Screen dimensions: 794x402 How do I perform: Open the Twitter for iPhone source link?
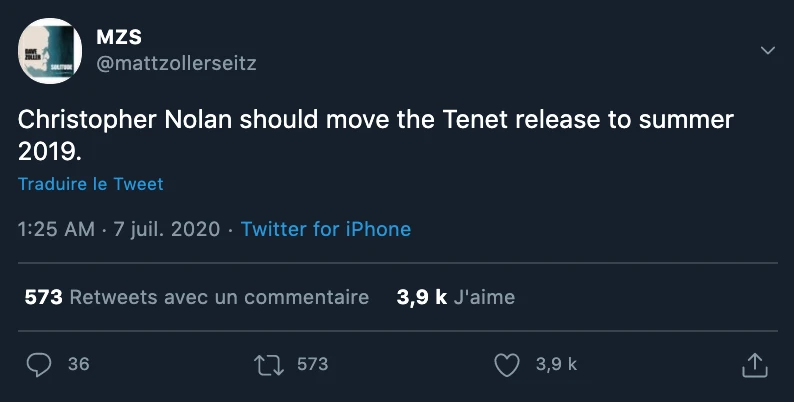tap(325, 229)
